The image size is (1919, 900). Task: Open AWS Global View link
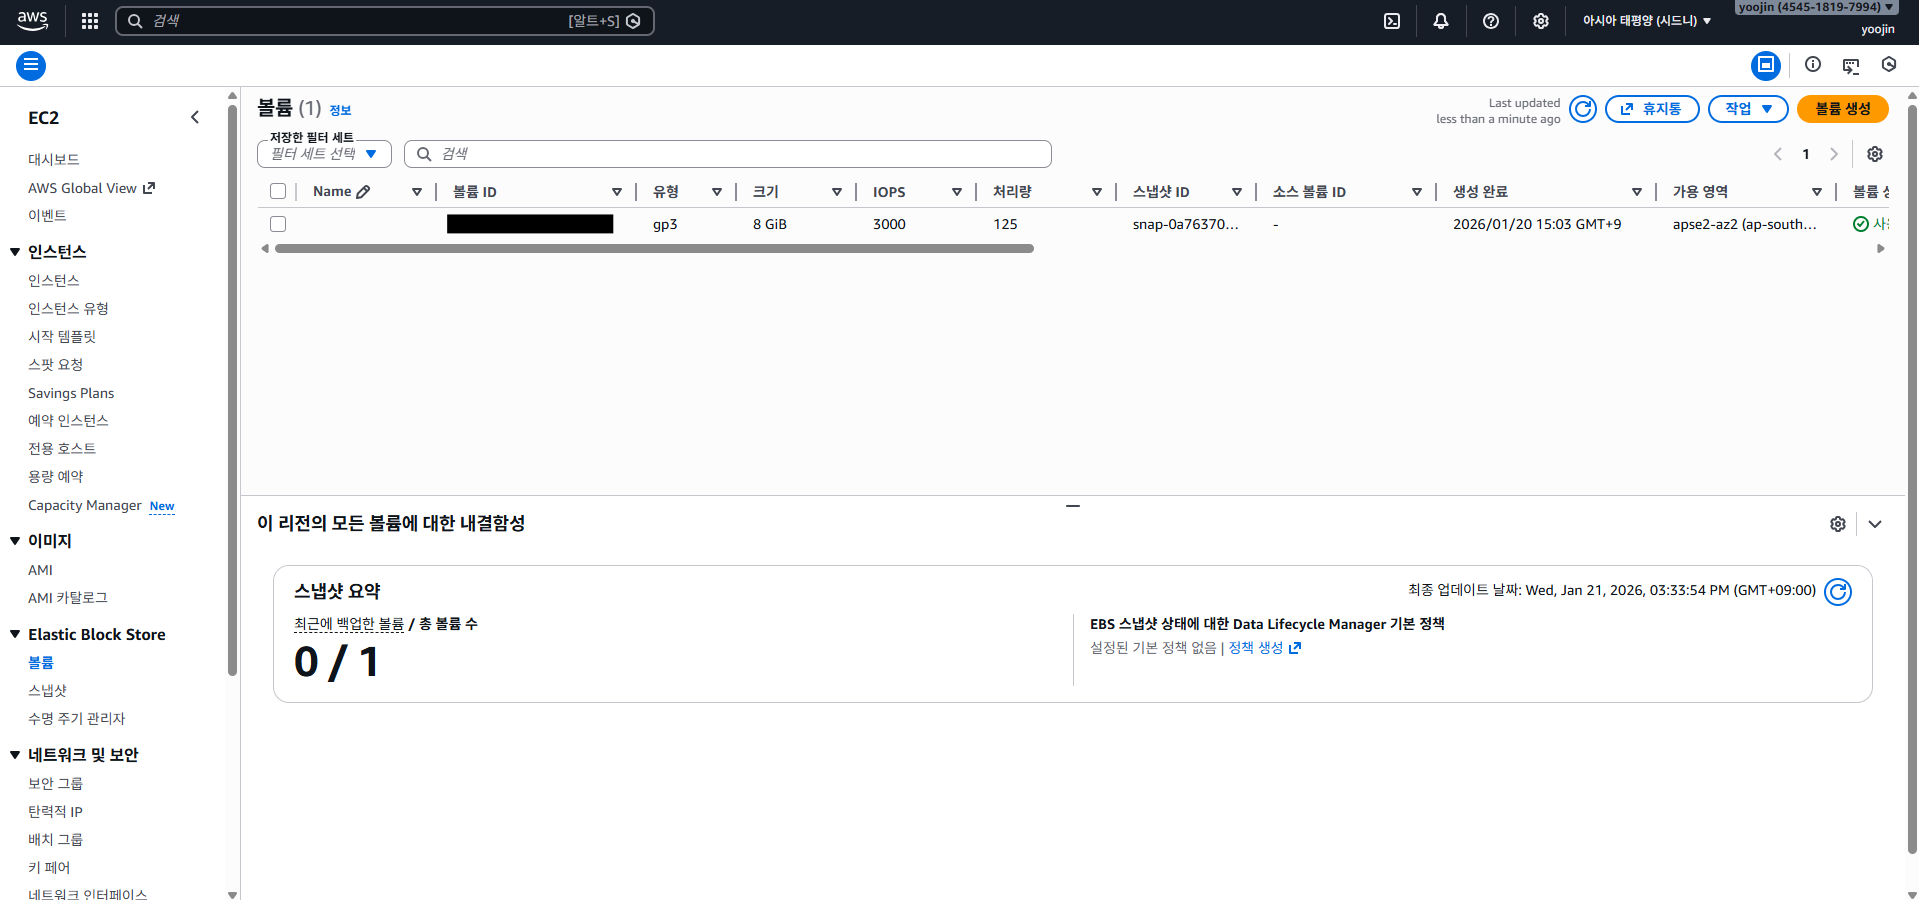tap(91, 188)
